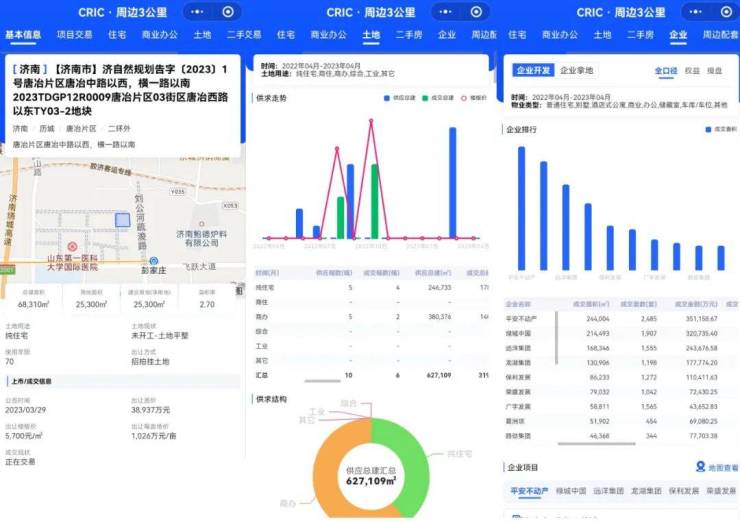The image size is (740, 522).
Task: Toggle the 供应总建 blue legend marker
Action: [387, 98]
